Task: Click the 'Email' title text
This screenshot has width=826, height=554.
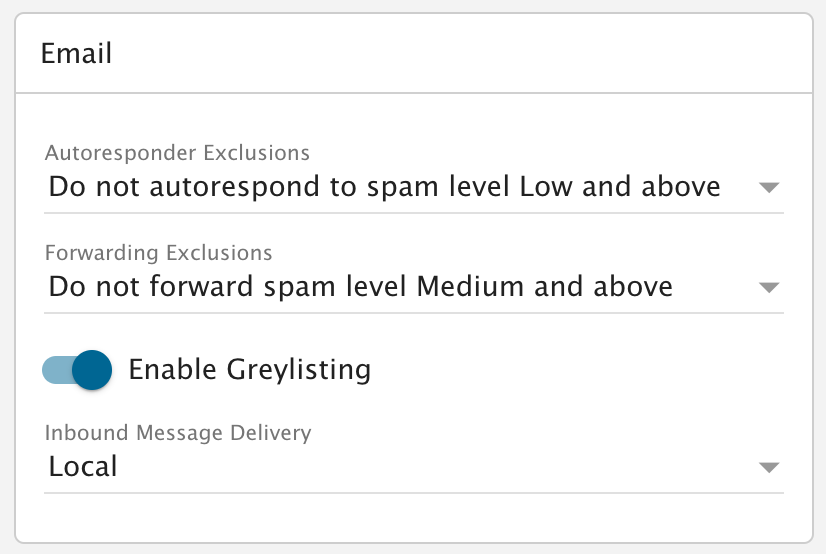Action: point(76,53)
